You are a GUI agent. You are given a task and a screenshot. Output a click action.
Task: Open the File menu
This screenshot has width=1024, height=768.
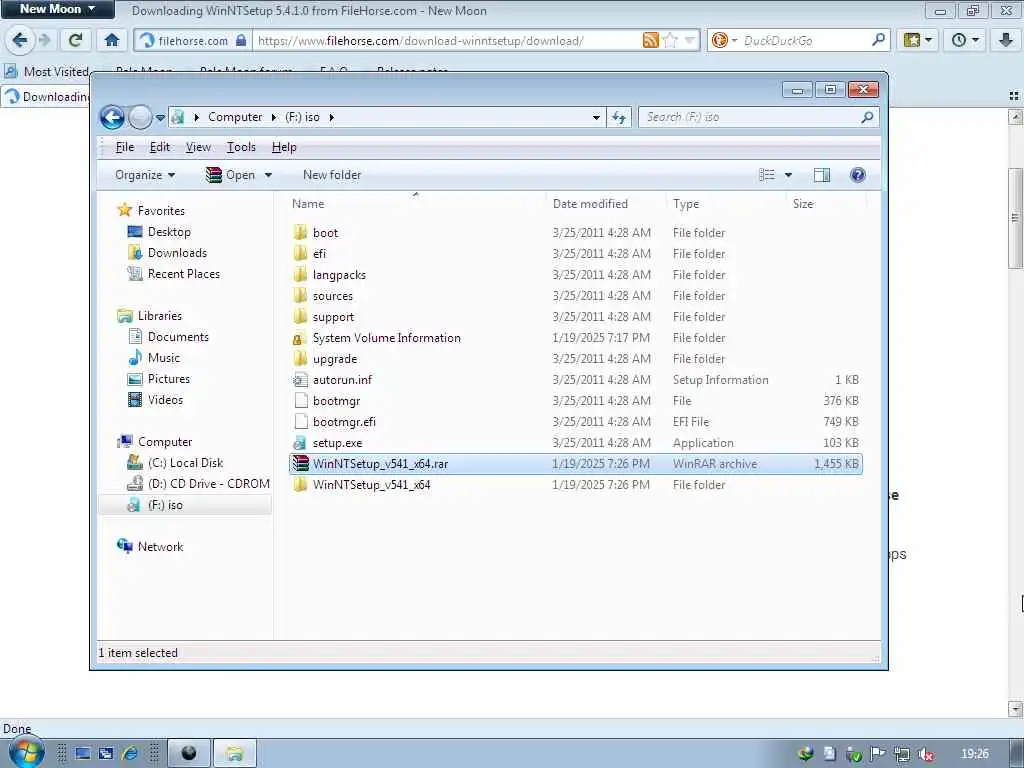tap(125, 147)
